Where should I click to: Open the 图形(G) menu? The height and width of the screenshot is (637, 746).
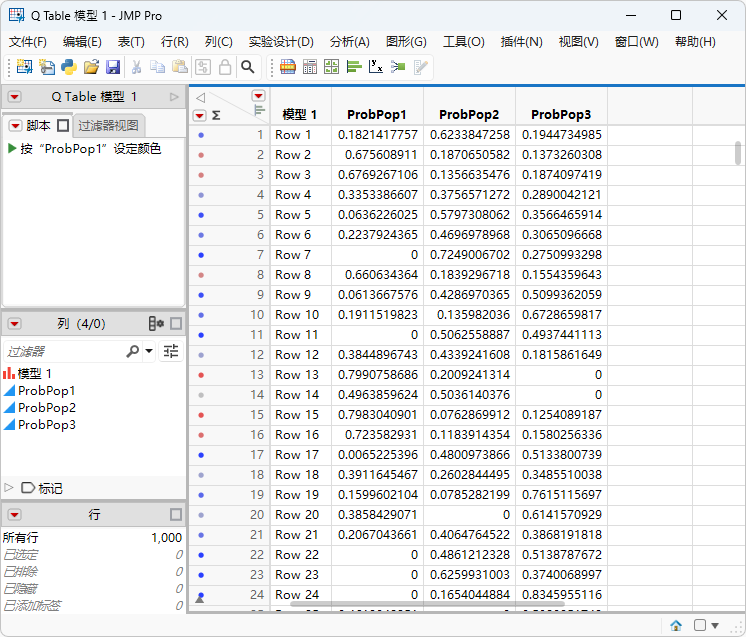(406, 42)
